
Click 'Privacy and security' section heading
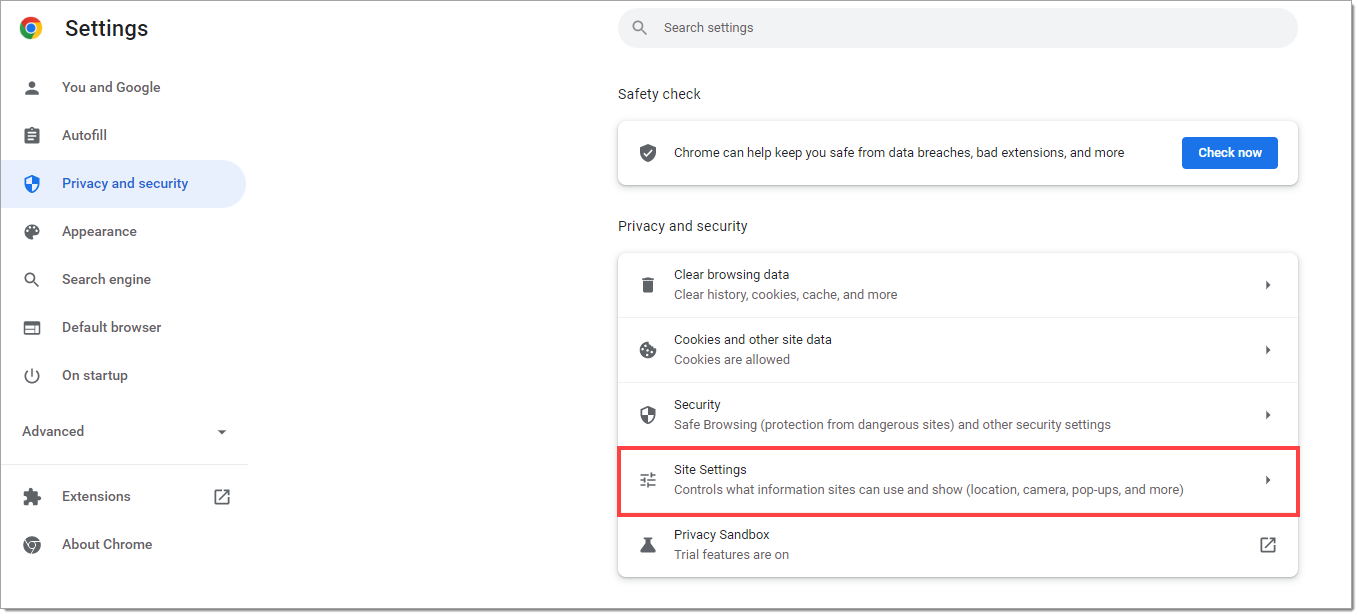point(683,226)
